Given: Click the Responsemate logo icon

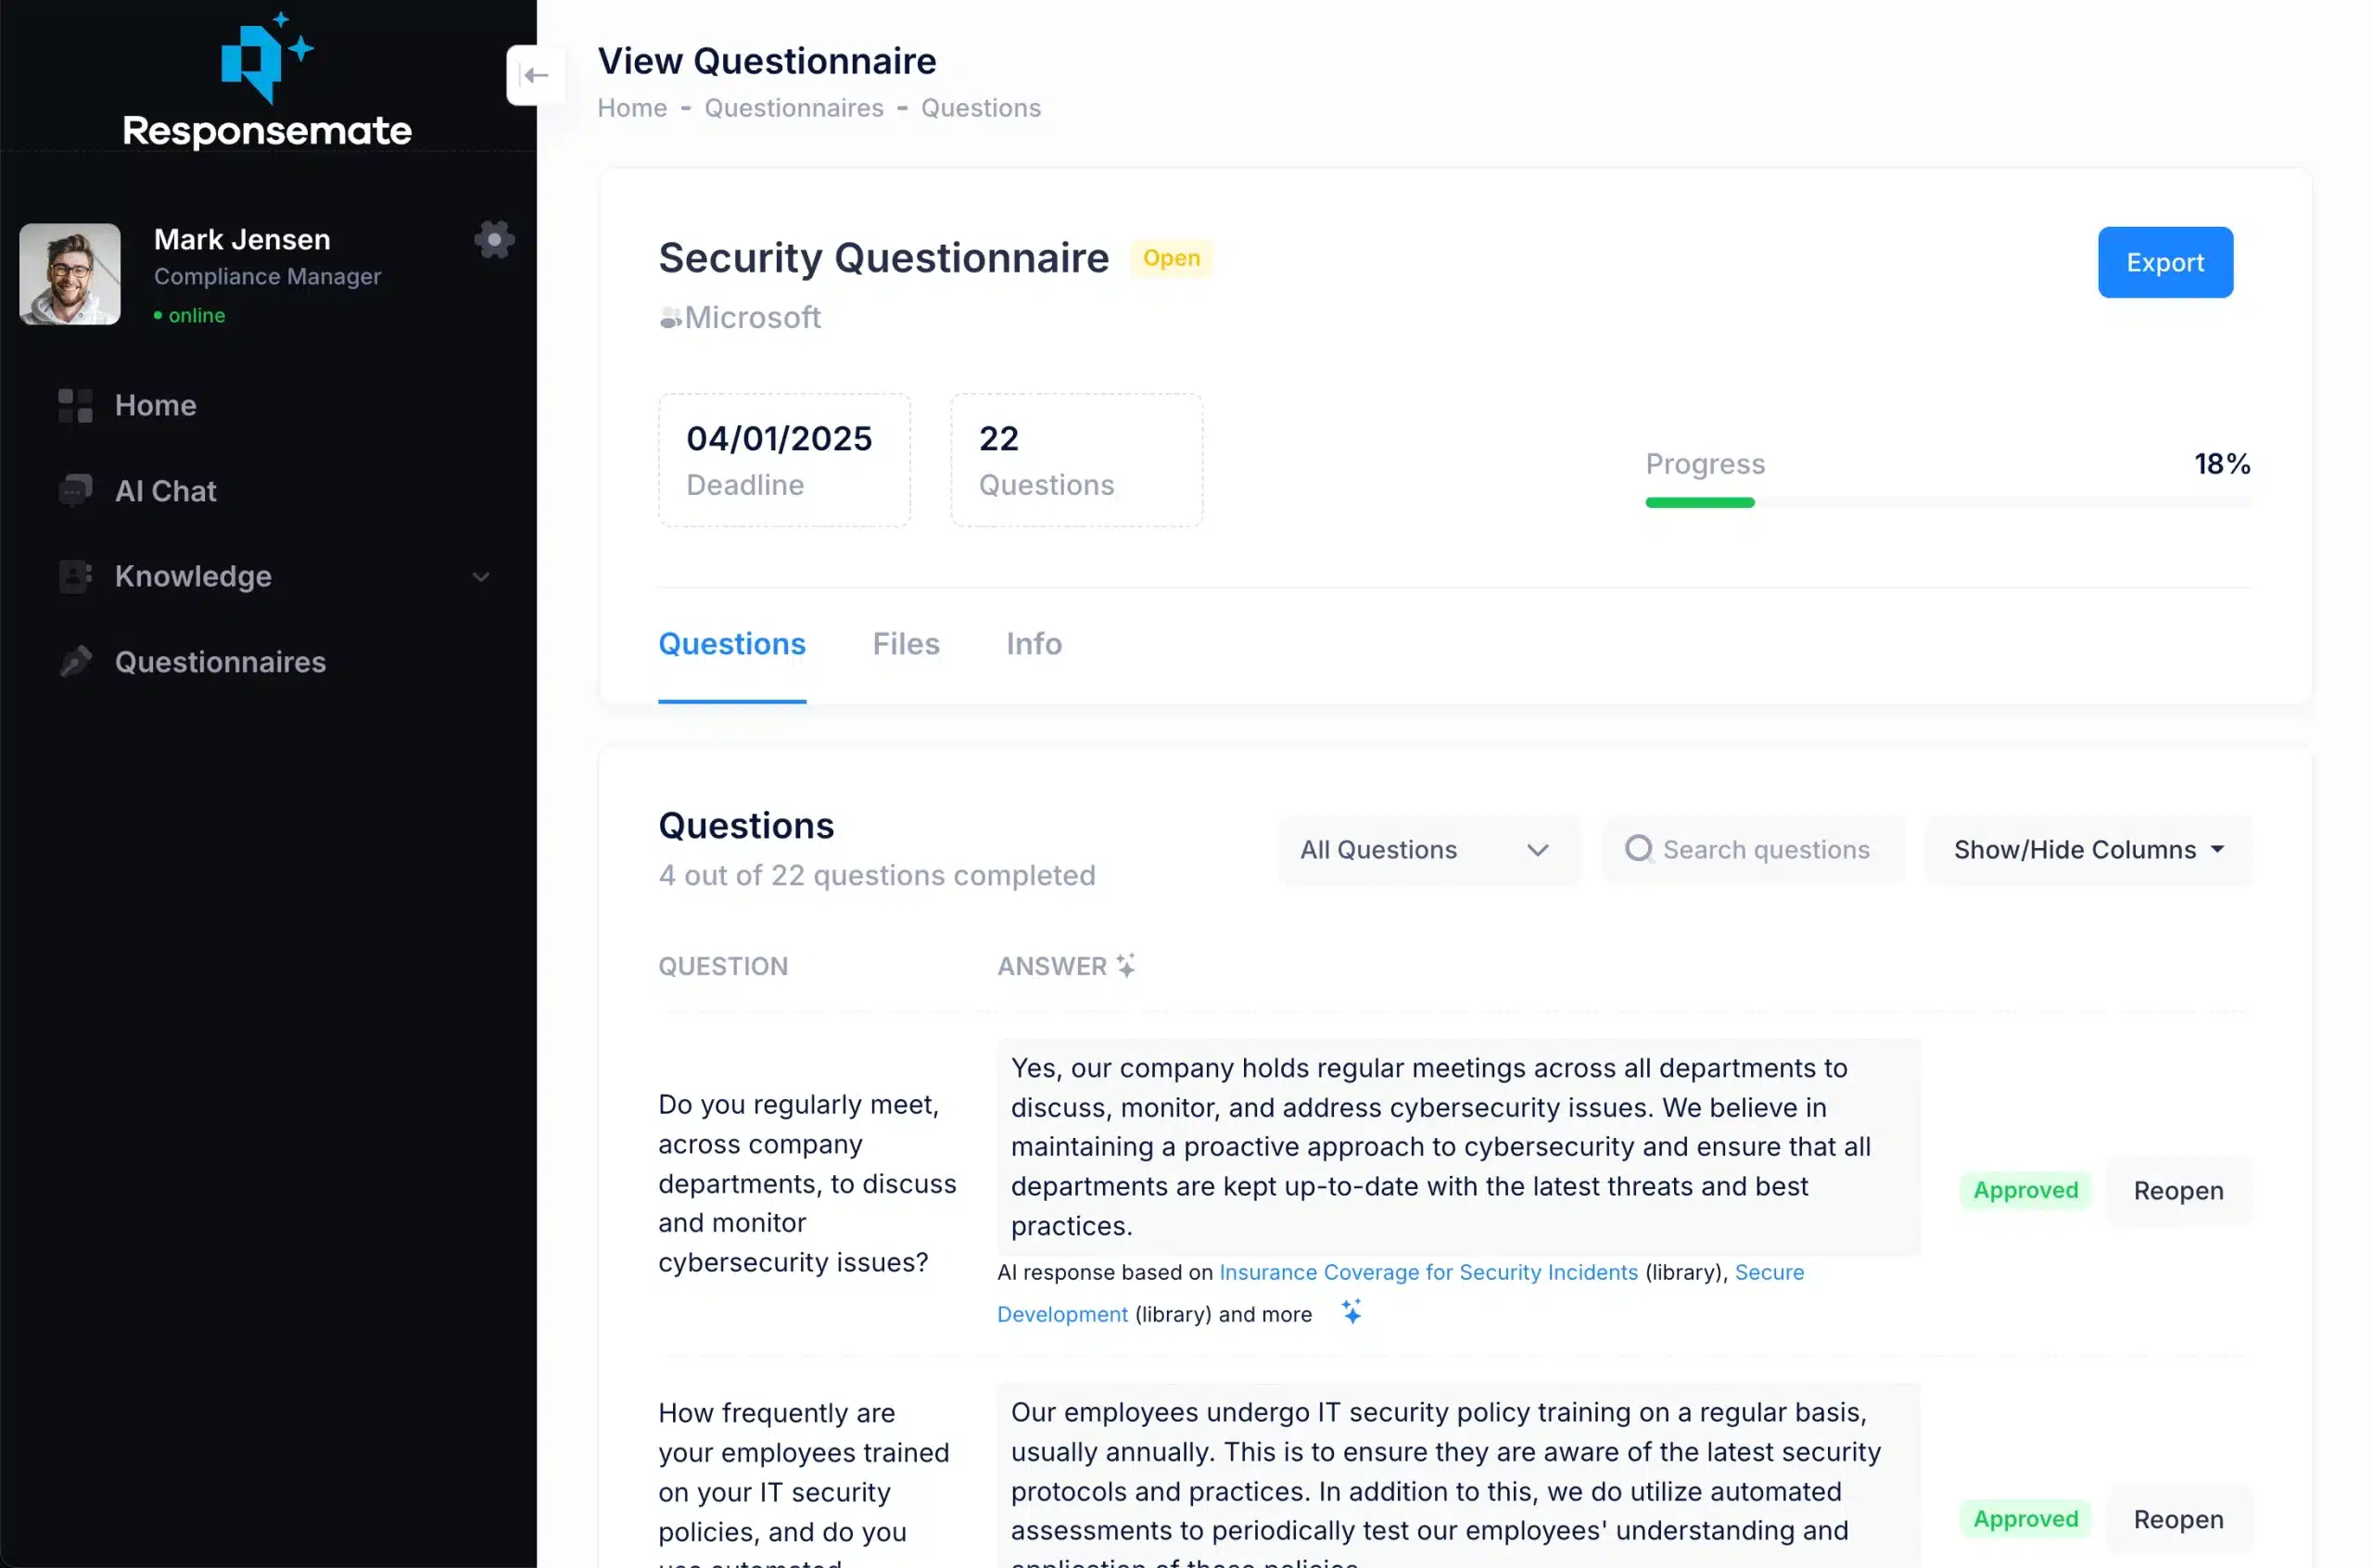Looking at the screenshot, I should click(x=264, y=58).
